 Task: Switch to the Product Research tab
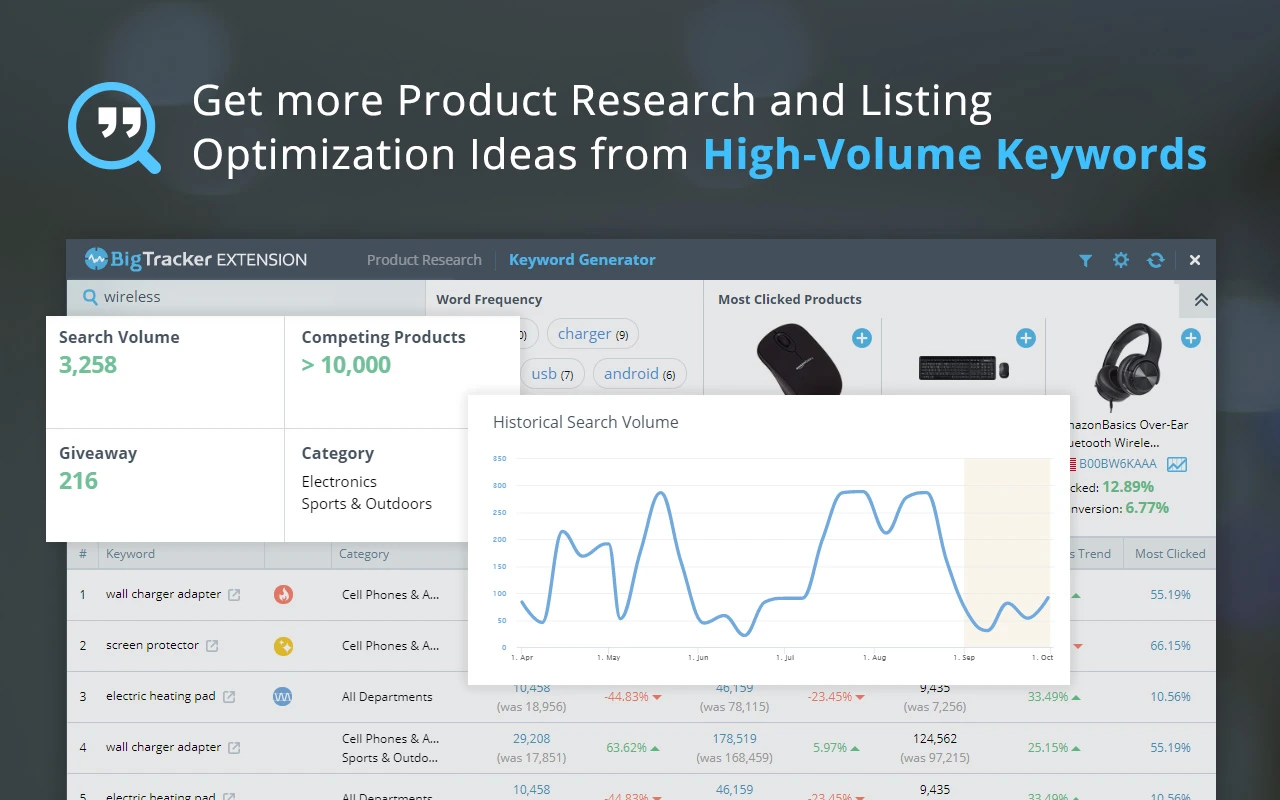[x=424, y=260]
